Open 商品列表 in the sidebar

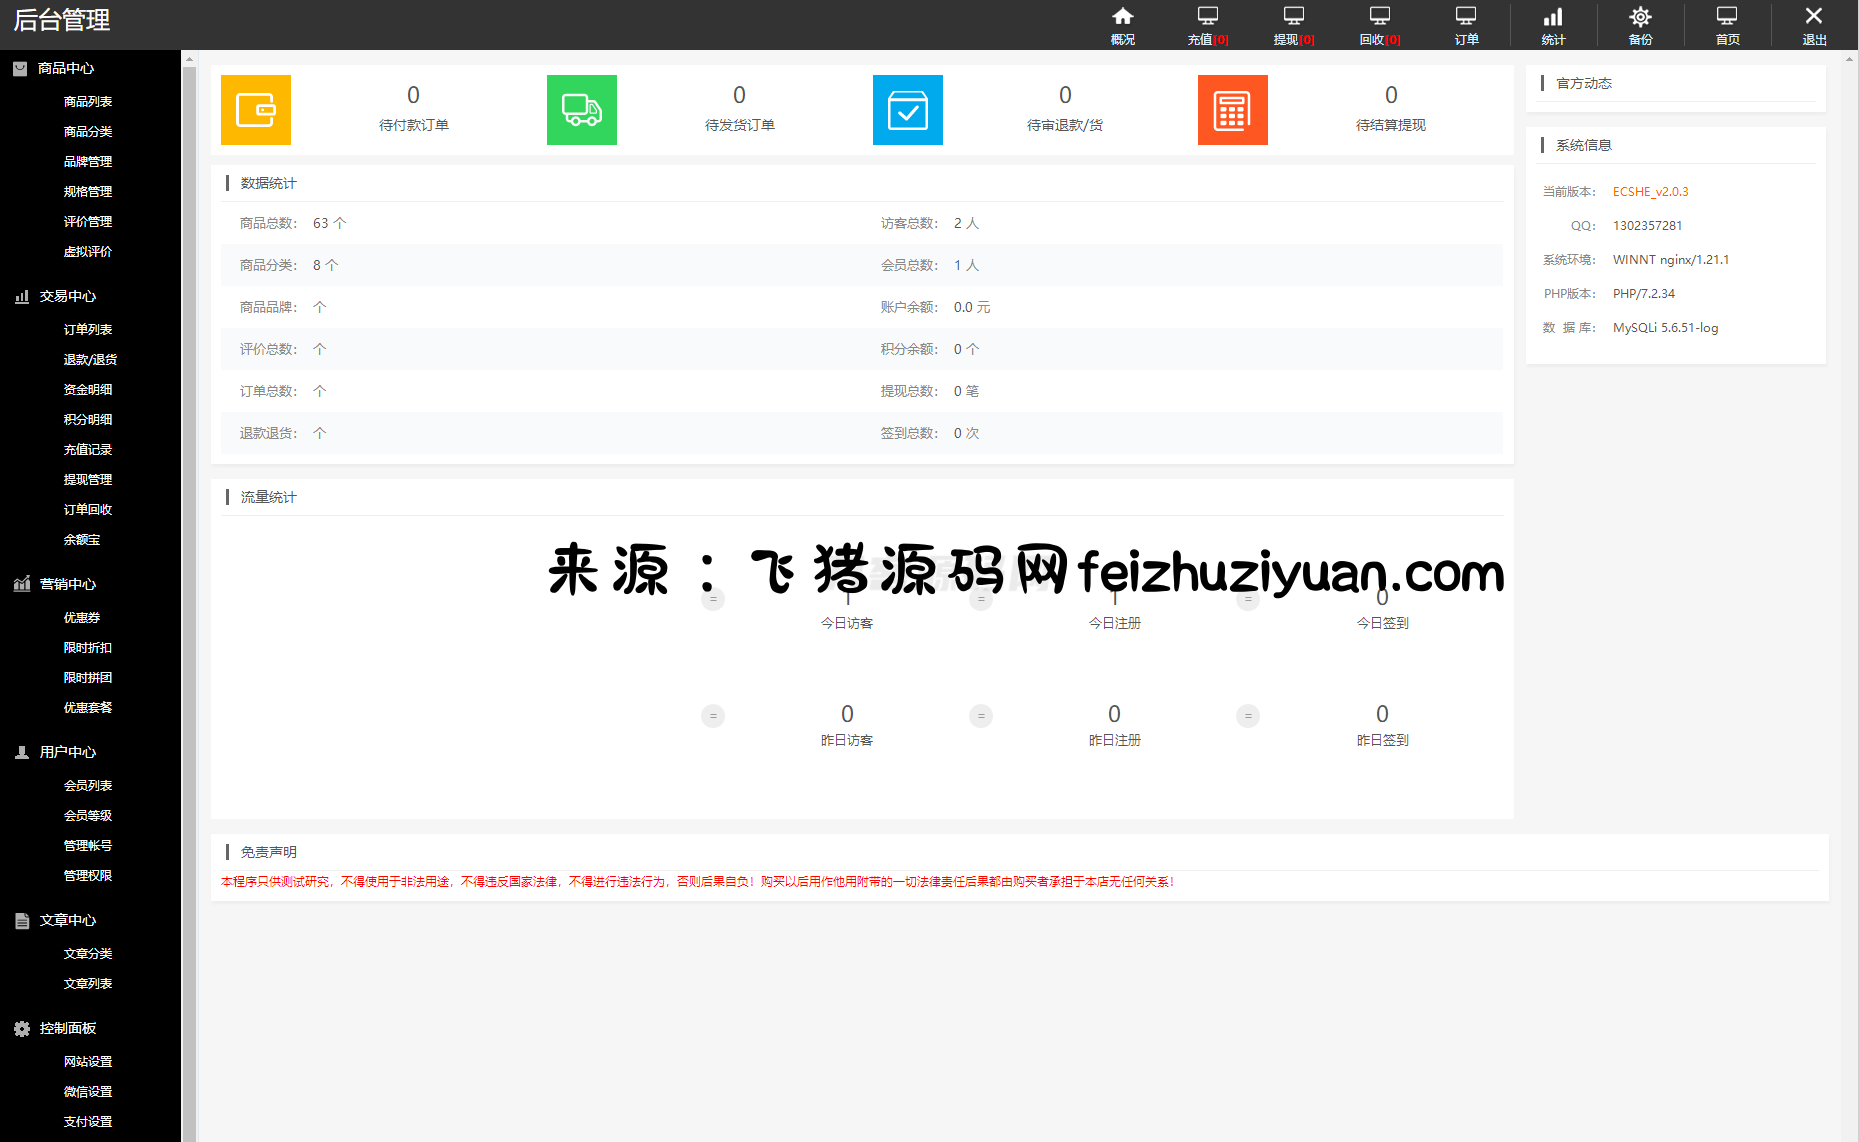pos(88,102)
